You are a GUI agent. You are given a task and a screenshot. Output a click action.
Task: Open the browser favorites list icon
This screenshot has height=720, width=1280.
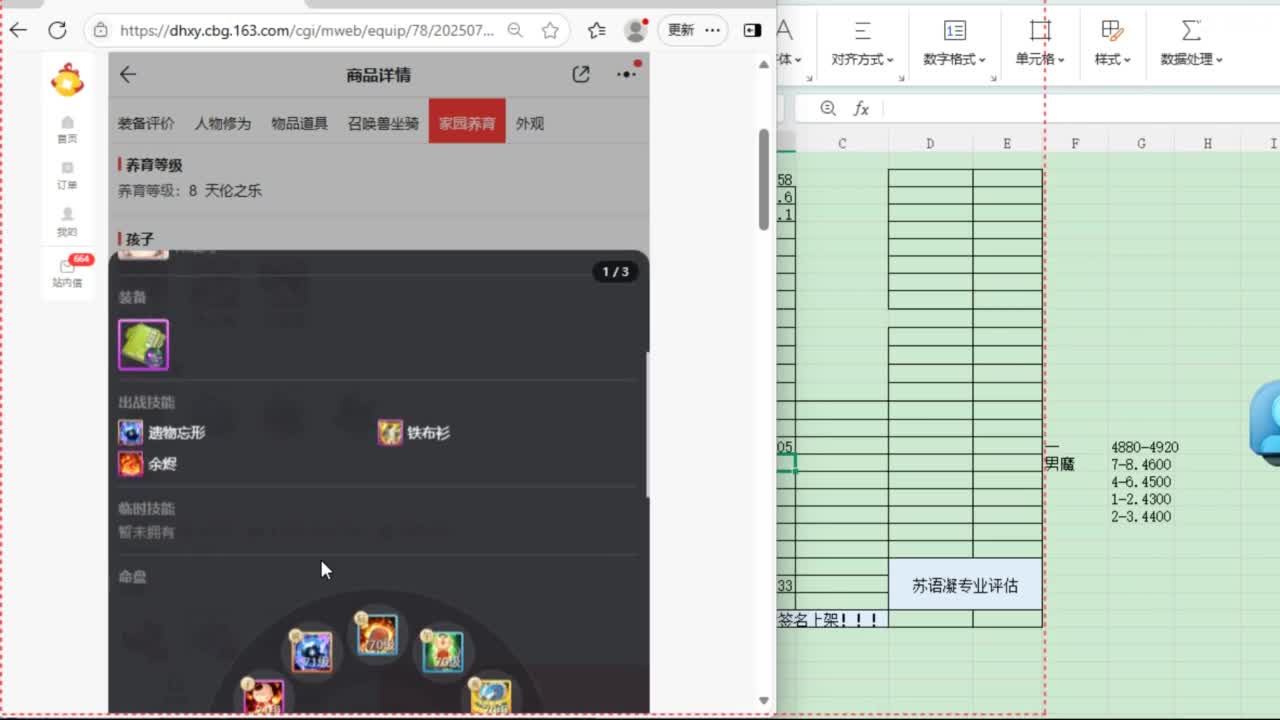[x=597, y=30]
